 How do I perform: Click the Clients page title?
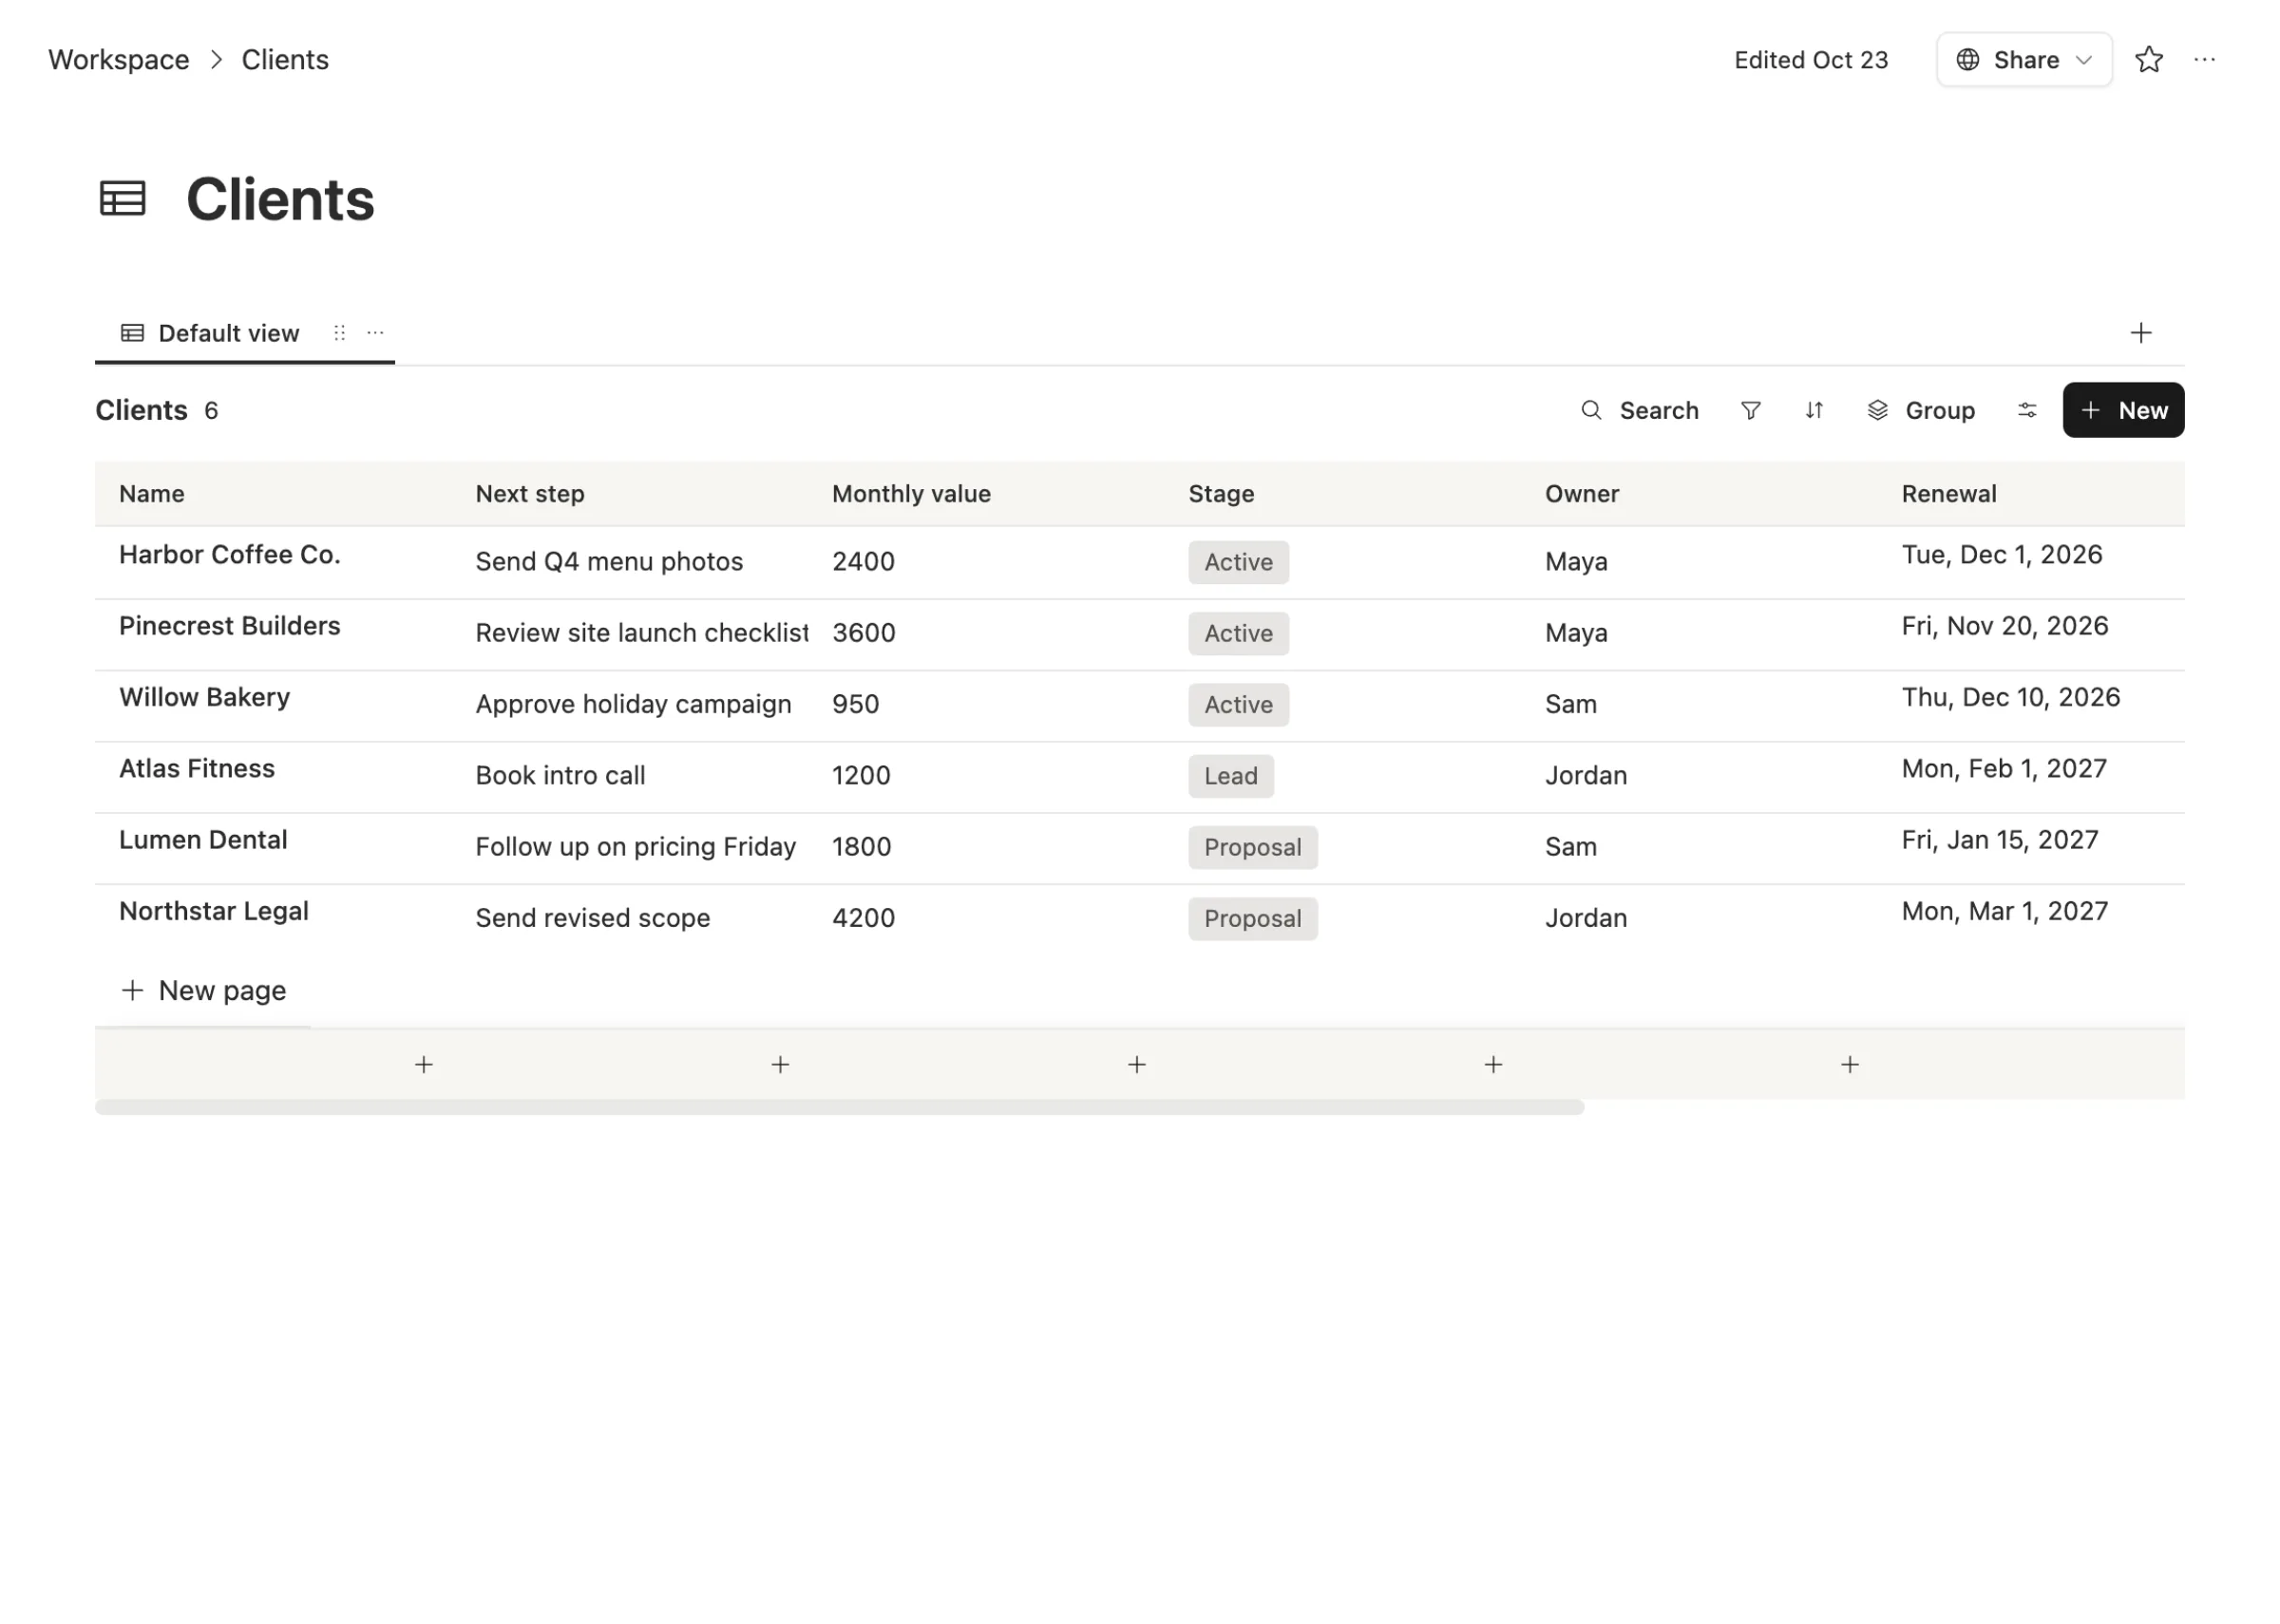coord(280,199)
